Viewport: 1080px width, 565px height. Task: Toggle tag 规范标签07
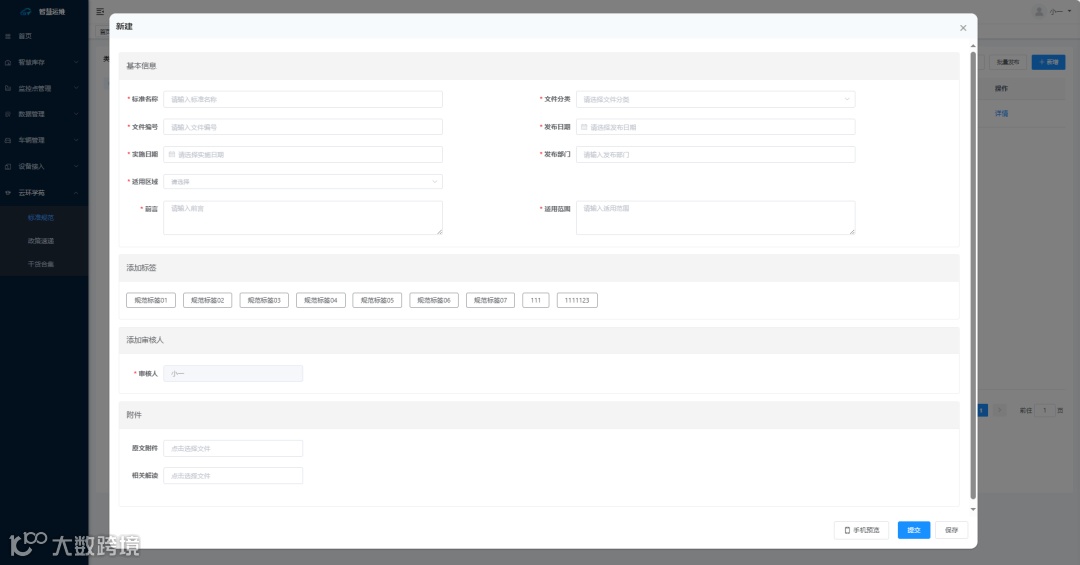[x=490, y=300]
